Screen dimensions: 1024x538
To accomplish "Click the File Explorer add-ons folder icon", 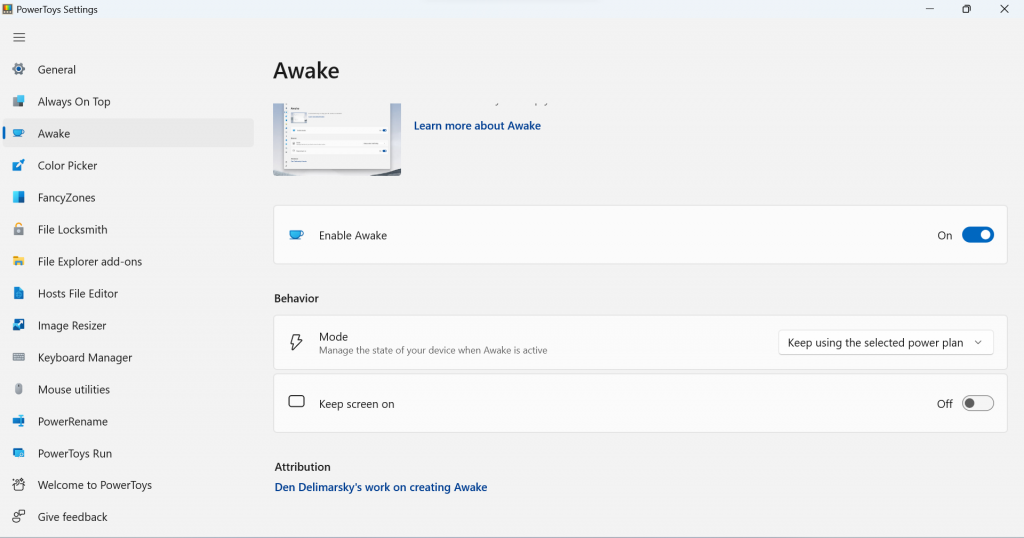I will click(x=19, y=261).
